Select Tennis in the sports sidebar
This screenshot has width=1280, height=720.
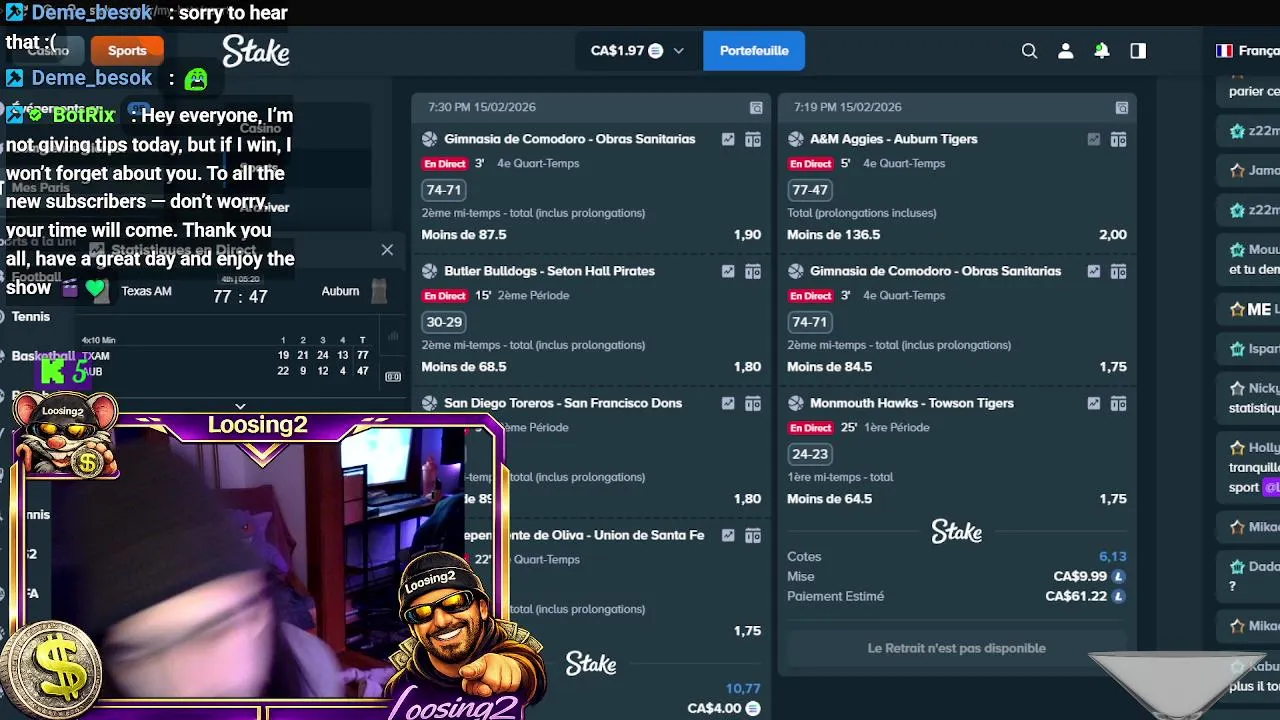click(30, 316)
